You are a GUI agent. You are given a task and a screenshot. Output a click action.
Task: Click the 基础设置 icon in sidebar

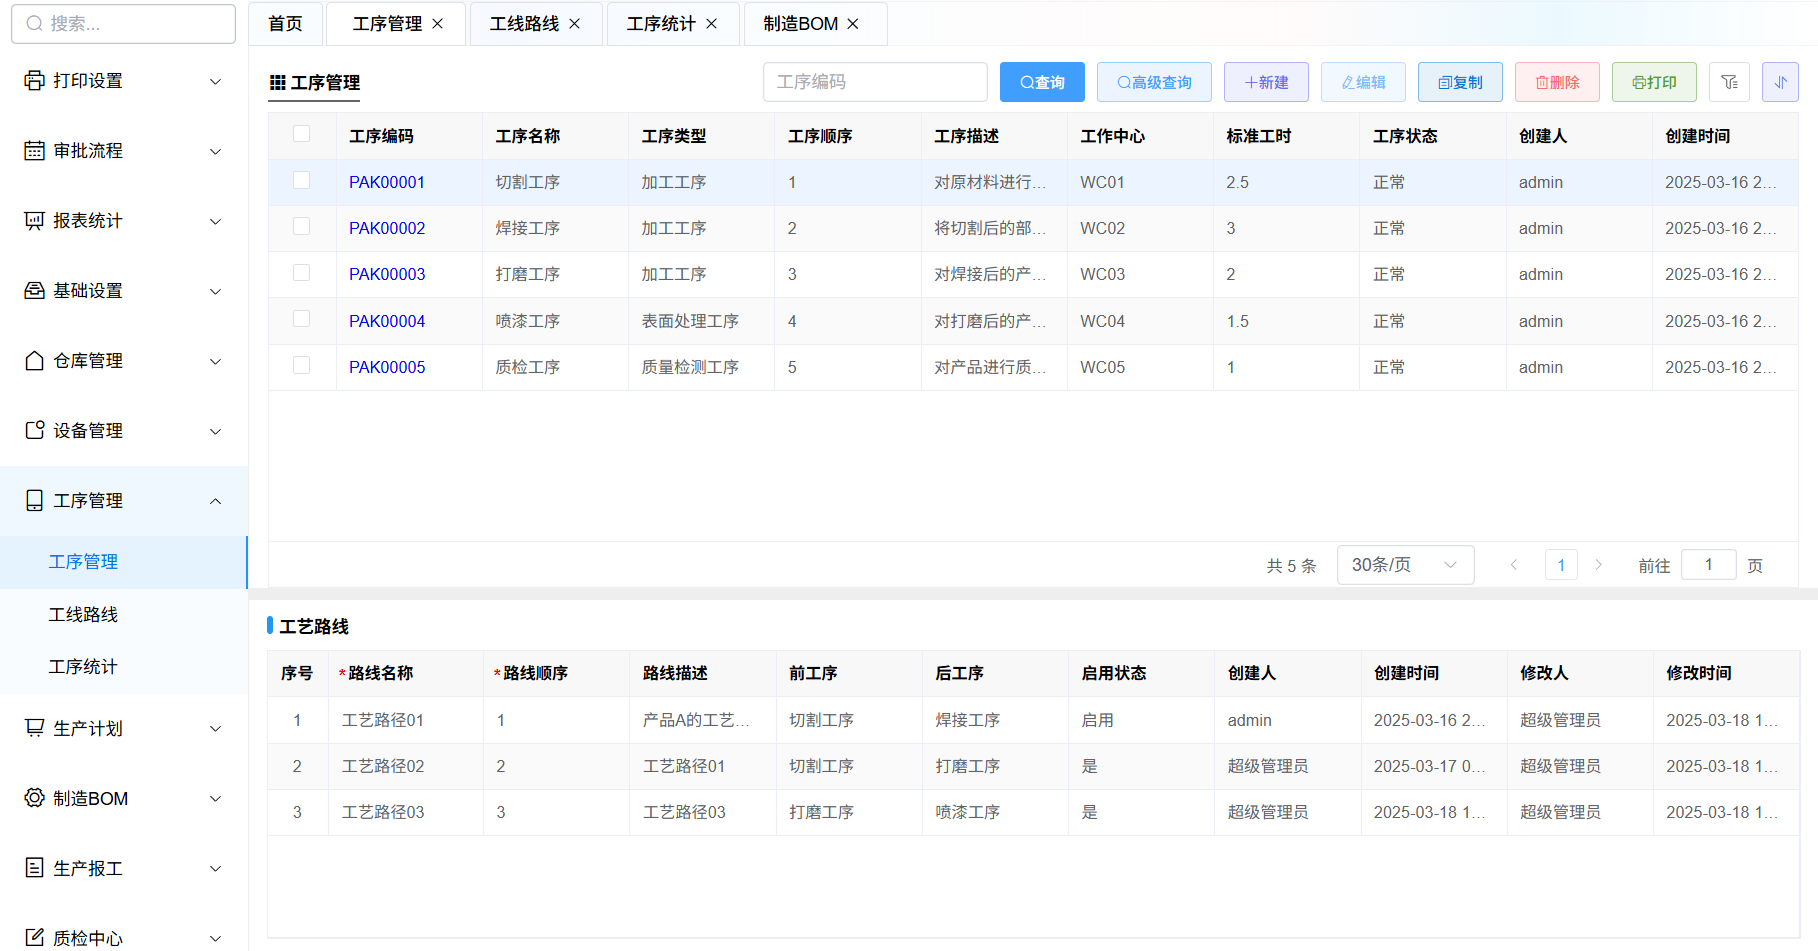(34, 290)
